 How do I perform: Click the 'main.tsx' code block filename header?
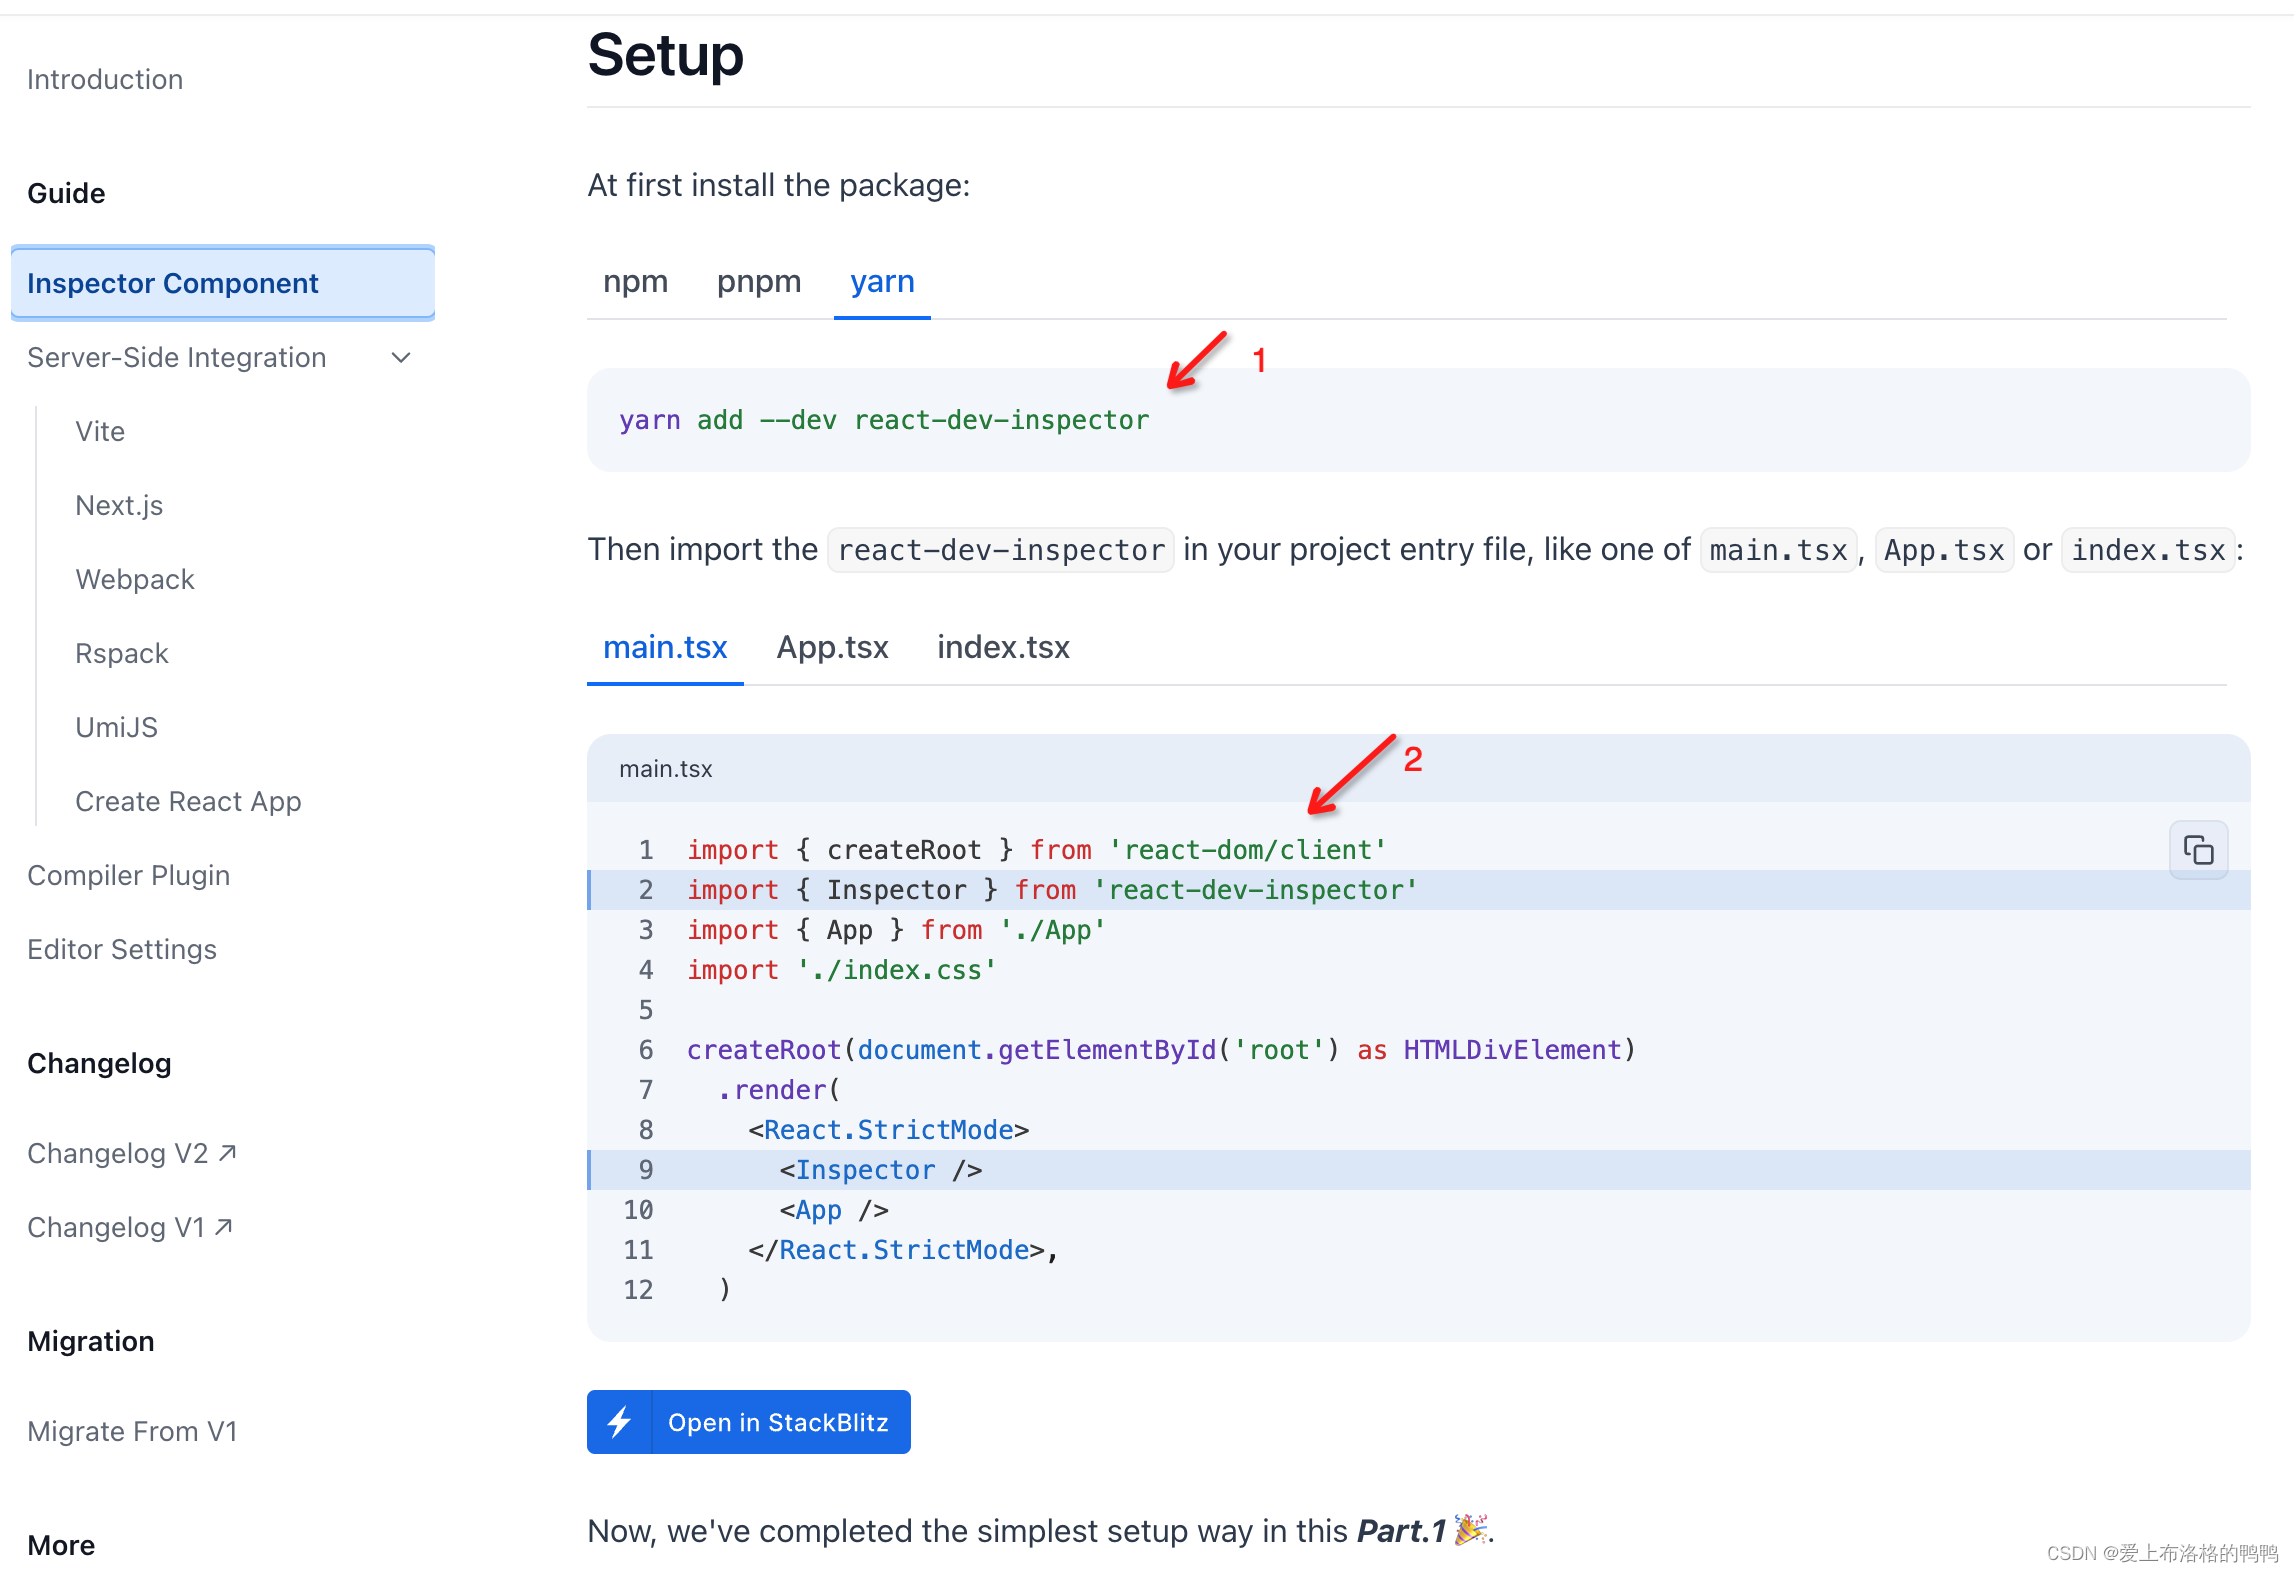coord(666,769)
